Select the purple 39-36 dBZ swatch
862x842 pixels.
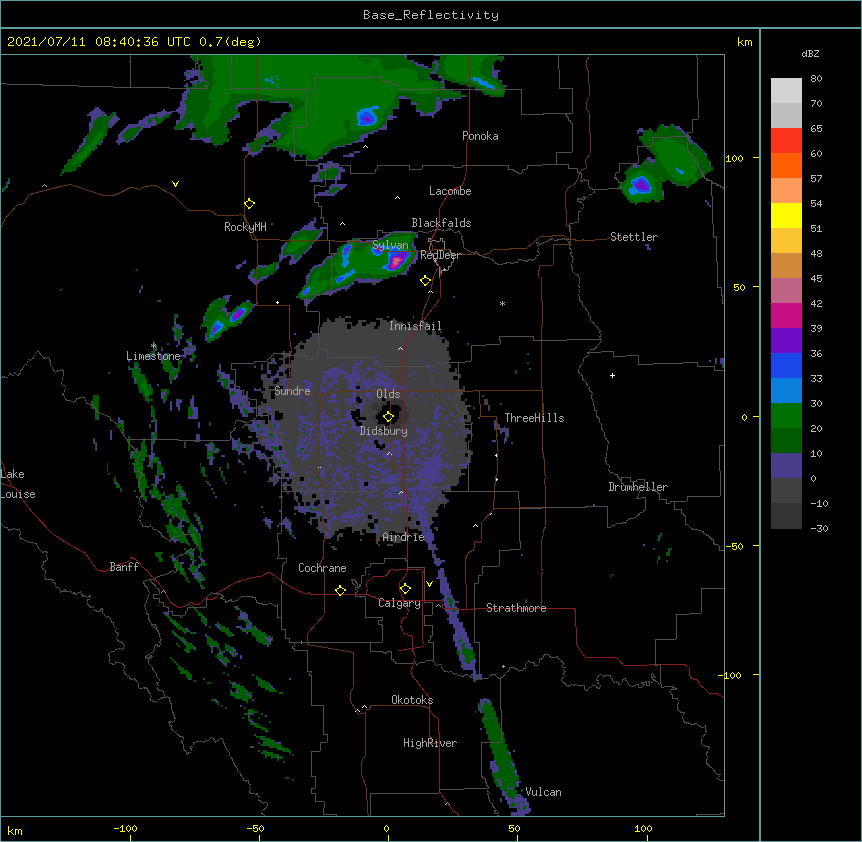tap(786, 340)
